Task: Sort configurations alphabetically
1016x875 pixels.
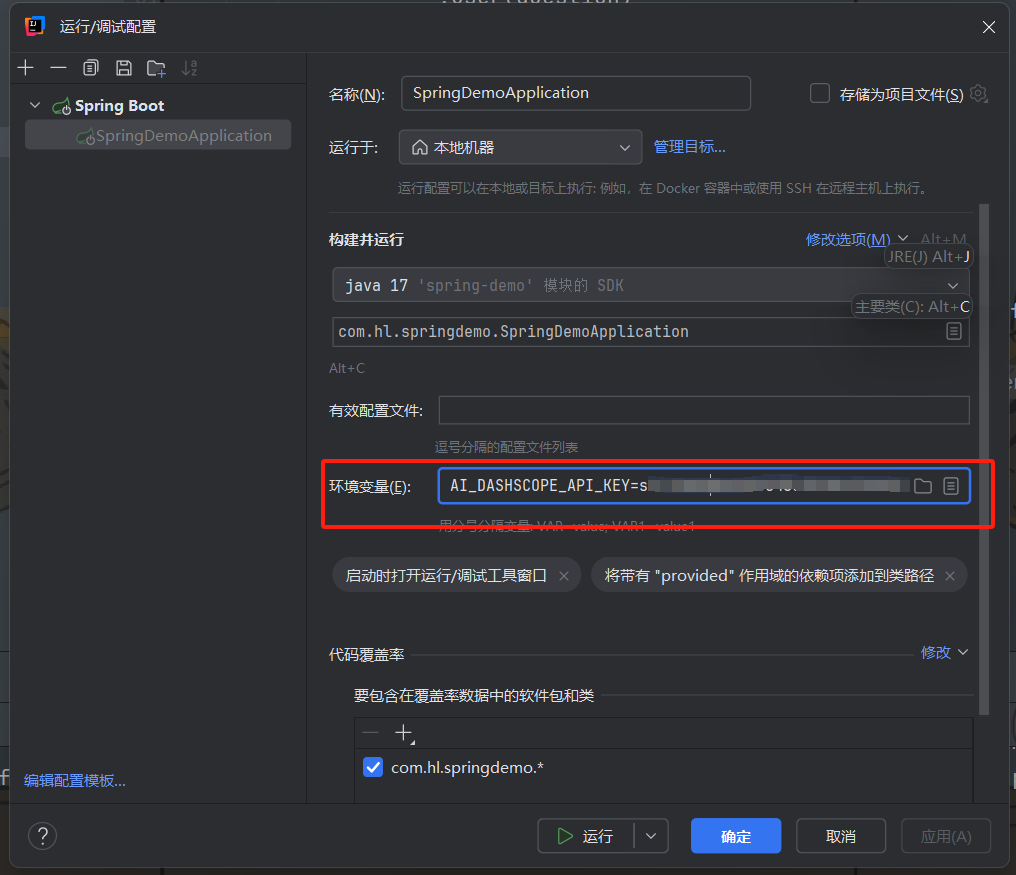Action: [189, 67]
